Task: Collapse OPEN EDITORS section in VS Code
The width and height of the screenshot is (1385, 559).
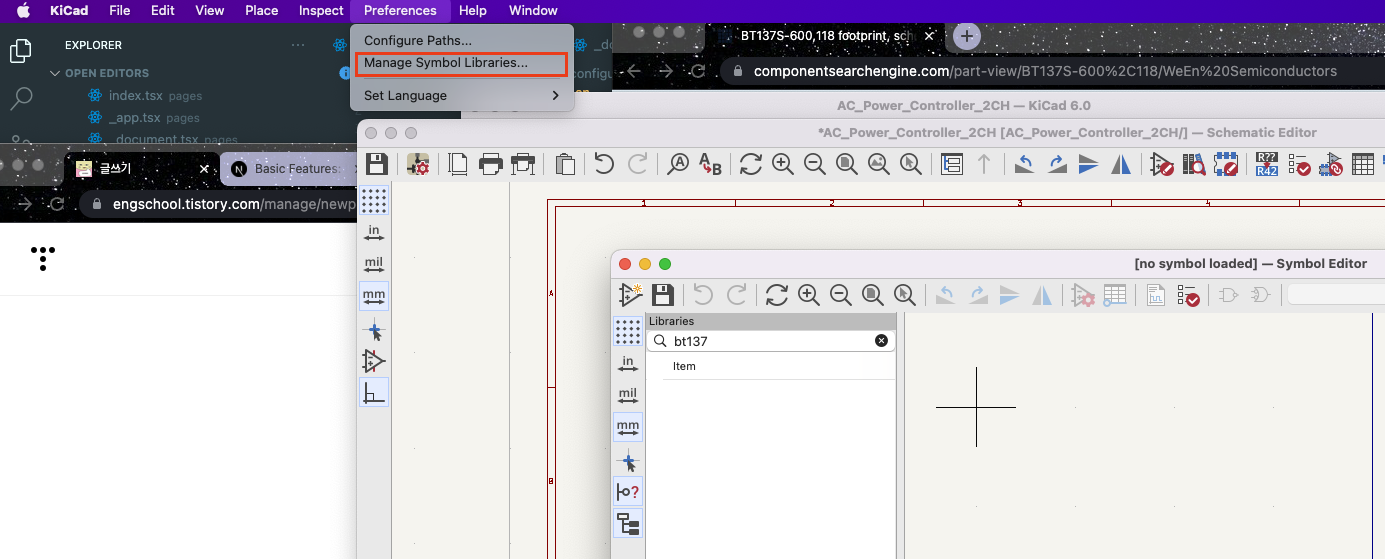Action: [x=56, y=73]
